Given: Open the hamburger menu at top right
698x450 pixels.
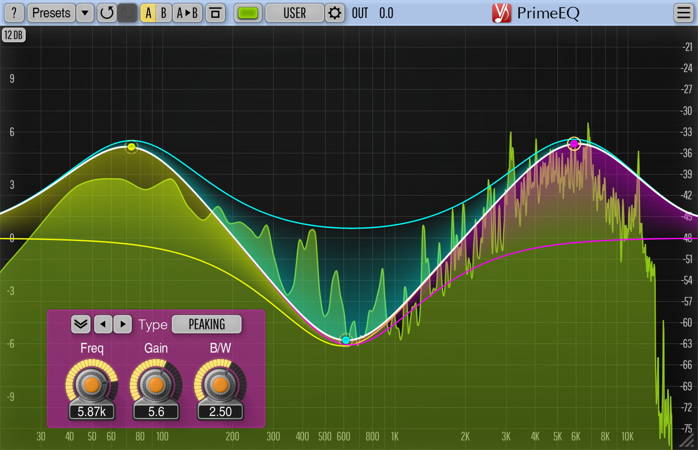Looking at the screenshot, I should 683,13.
